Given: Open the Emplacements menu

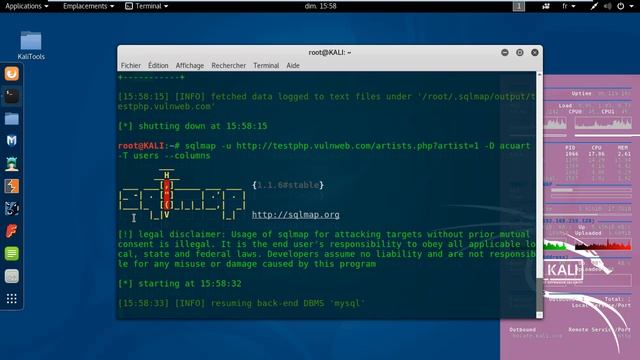Looking at the screenshot, I should click(x=88, y=6).
